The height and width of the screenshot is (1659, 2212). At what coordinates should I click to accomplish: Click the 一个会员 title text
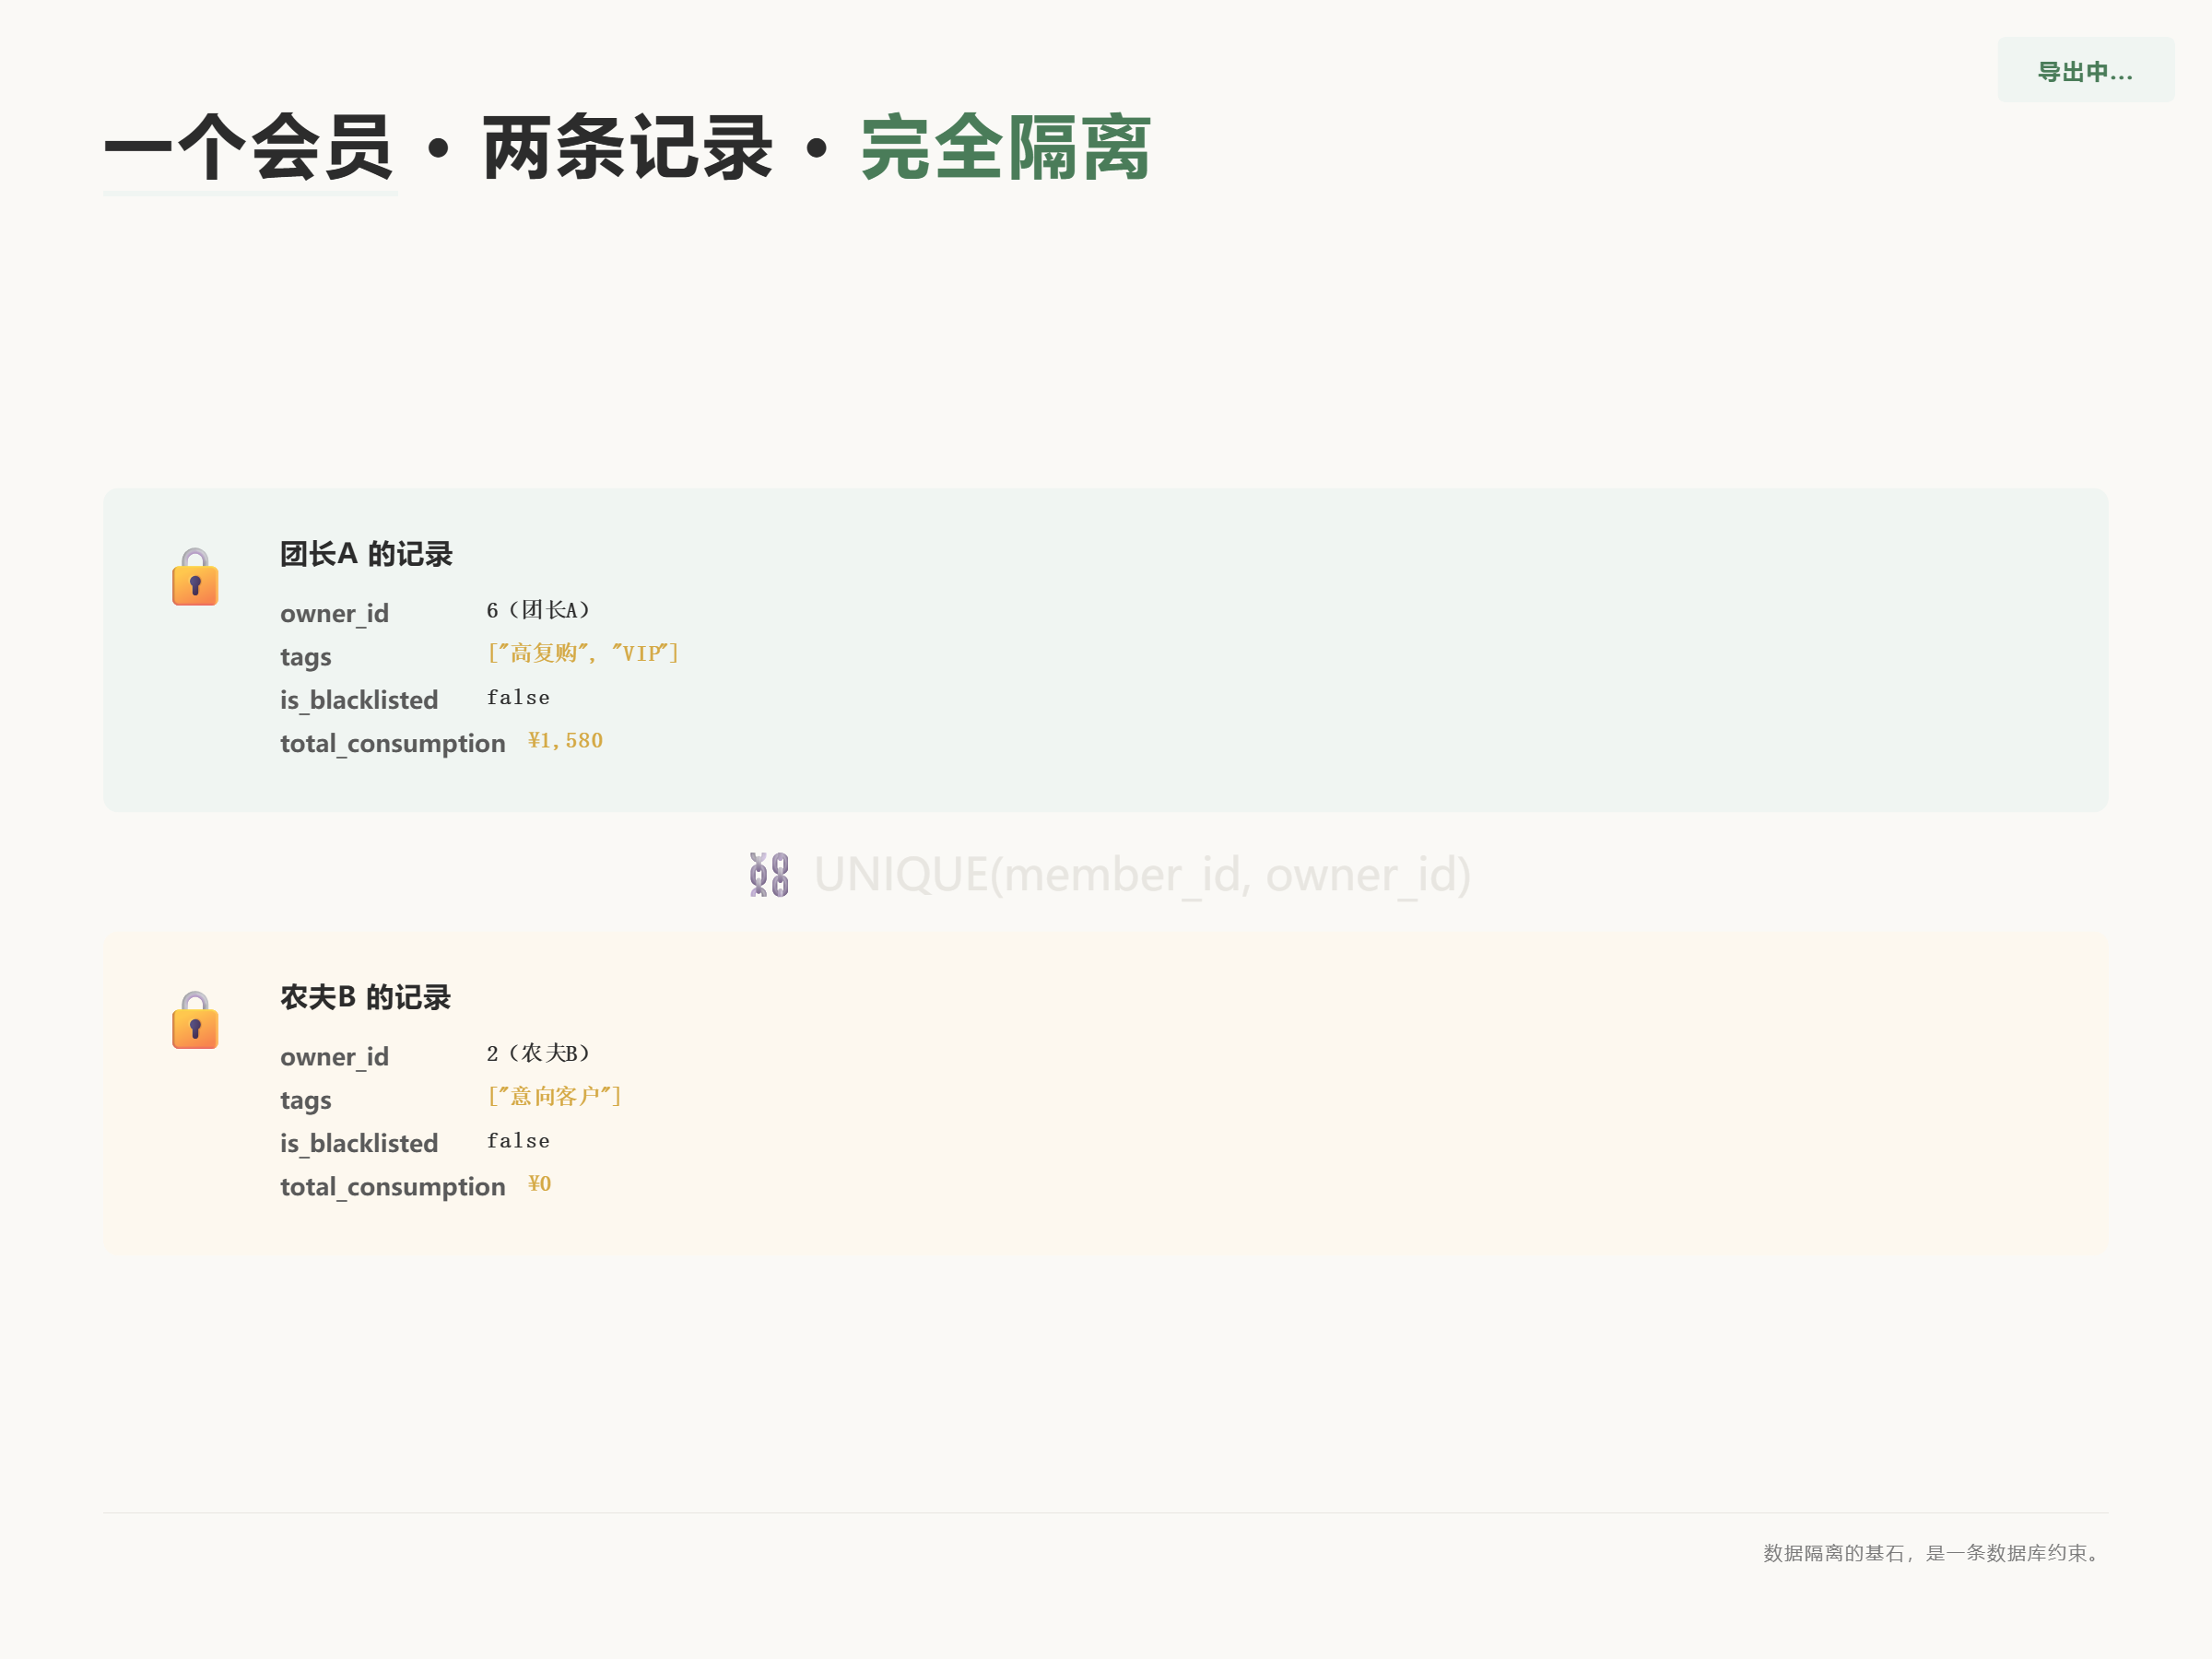(x=249, y=148)
